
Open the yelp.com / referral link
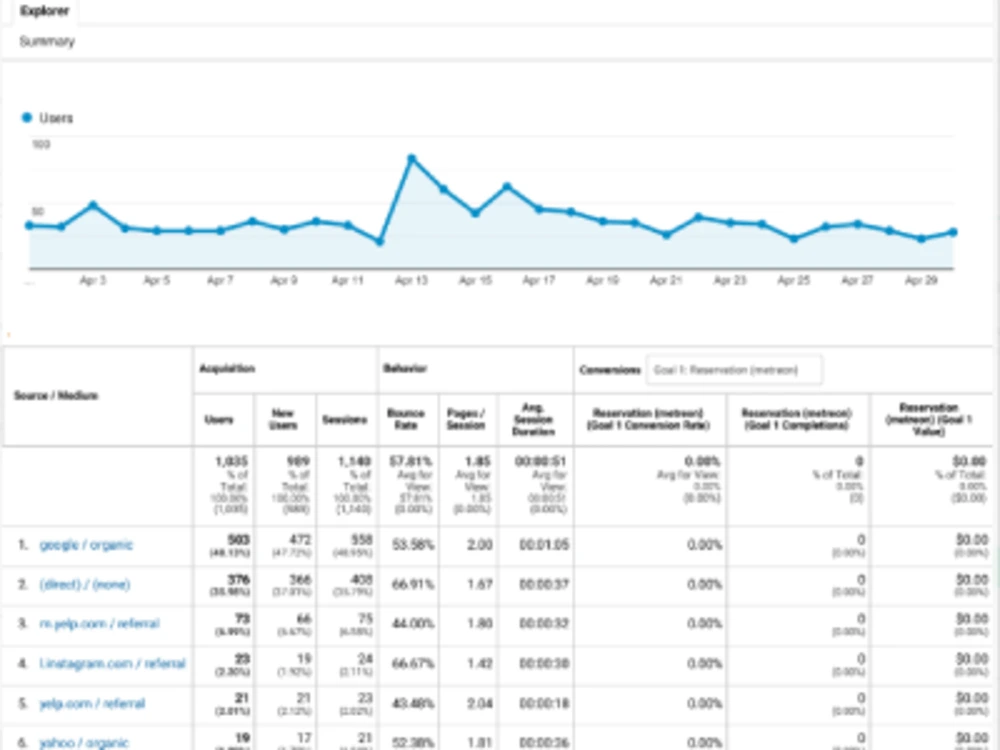[92, 703]
